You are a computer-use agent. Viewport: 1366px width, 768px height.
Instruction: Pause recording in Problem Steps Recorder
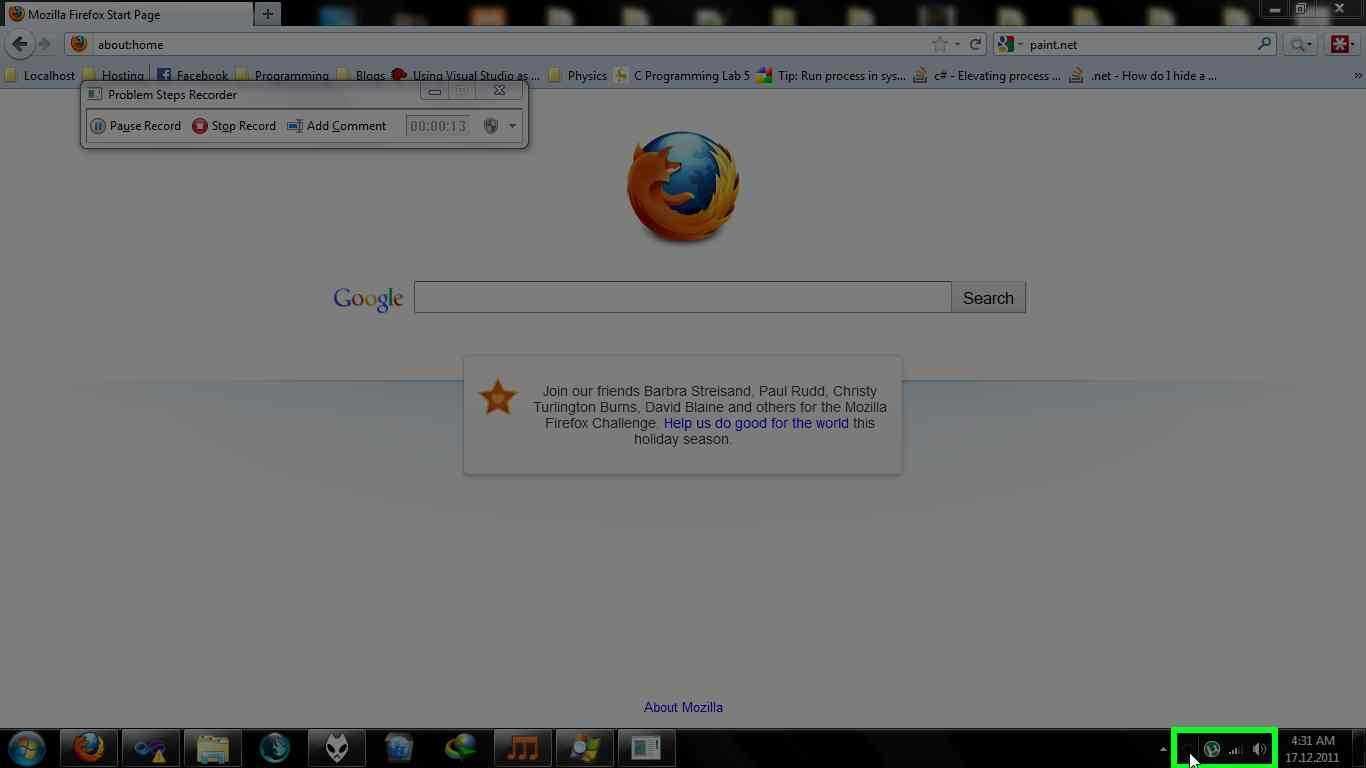pos(136,126)
